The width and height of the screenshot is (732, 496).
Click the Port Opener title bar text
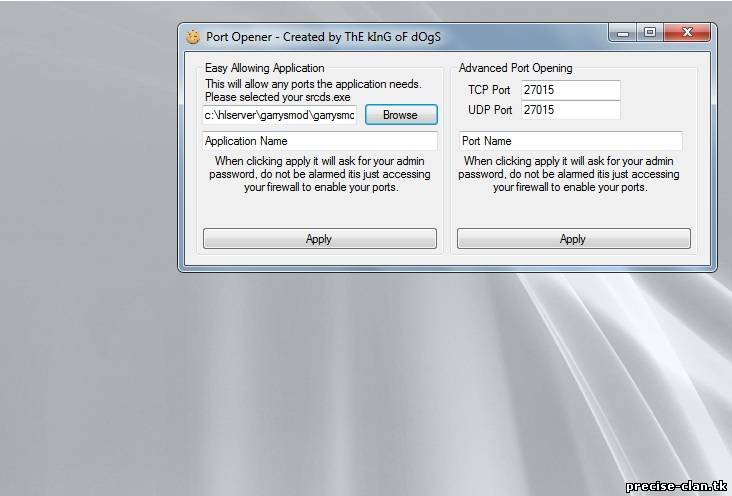pos(323,37)
